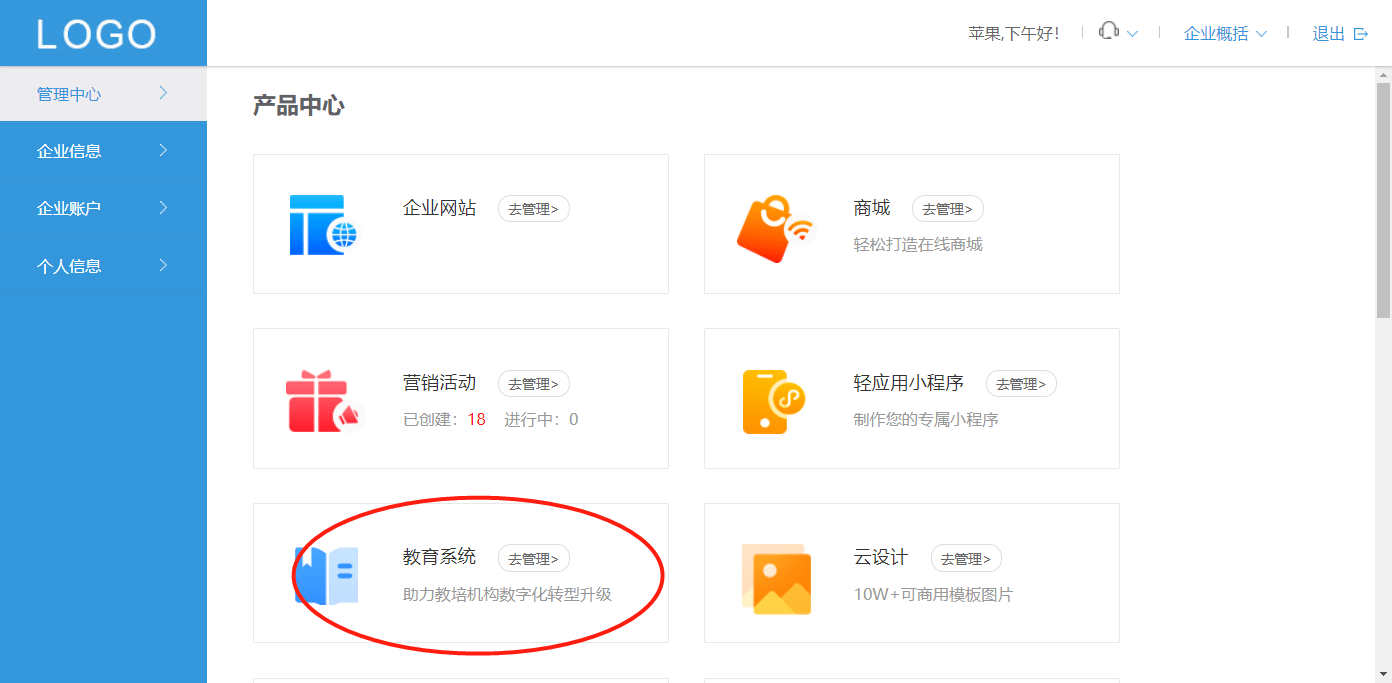Click 轻松打造在线商城 description

[918, 244]
